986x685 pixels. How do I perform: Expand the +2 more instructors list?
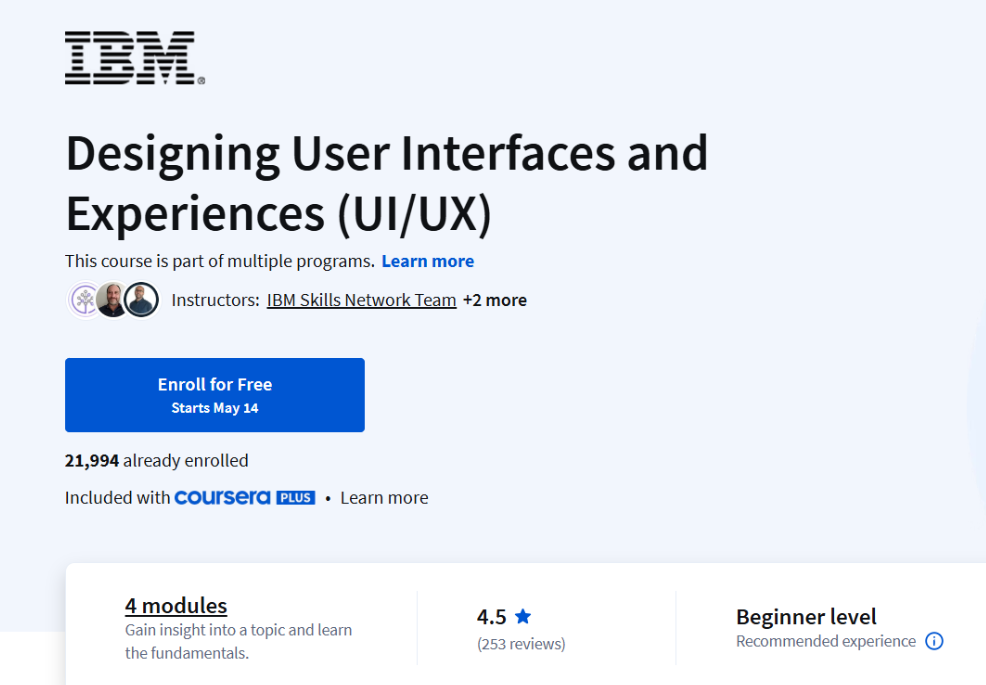click(x=494, y=299)
